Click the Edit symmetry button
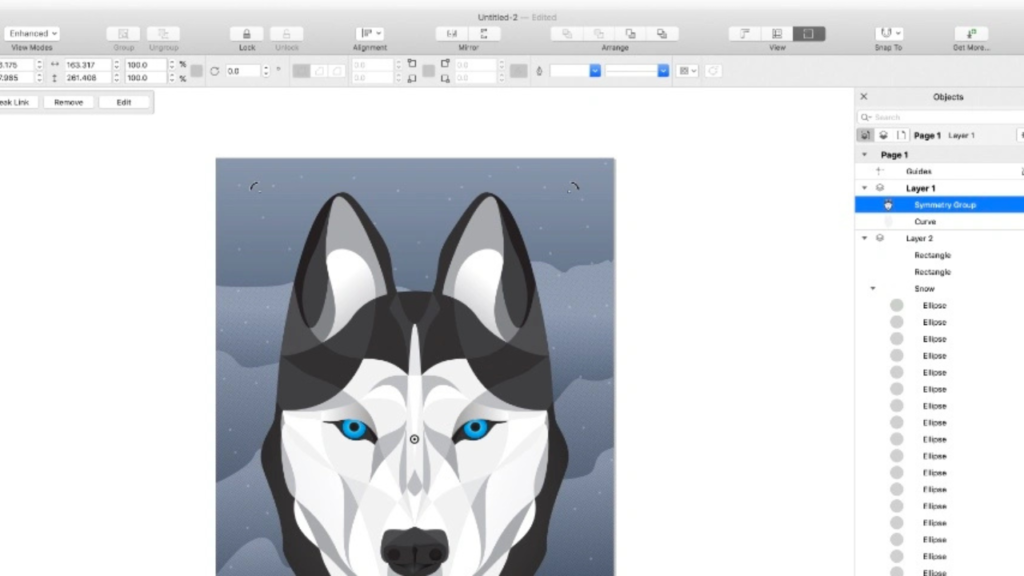Screen dimensions: 1024x576 (124, 102)
